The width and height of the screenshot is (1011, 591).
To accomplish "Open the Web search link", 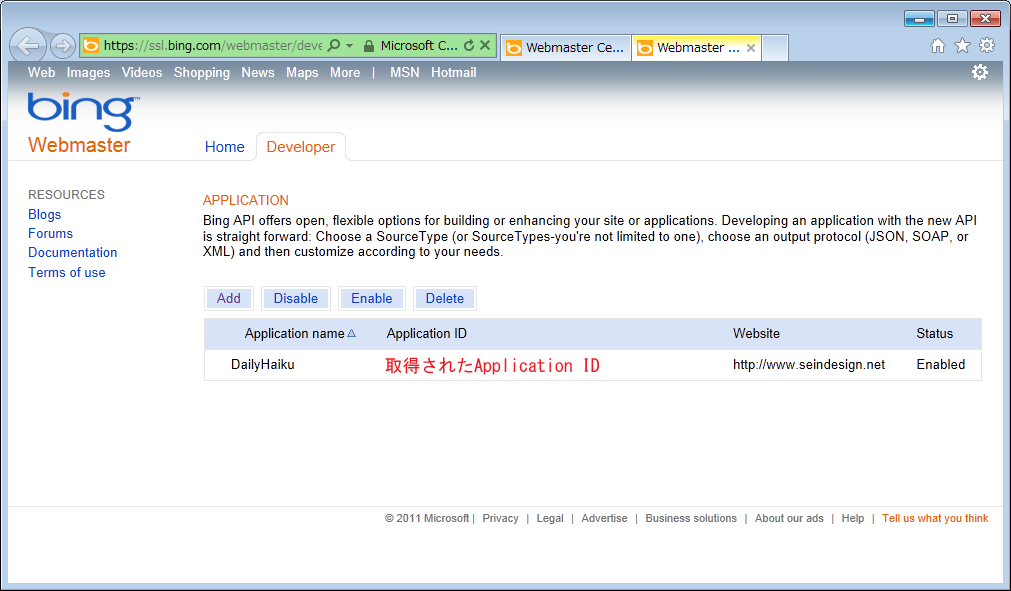I will [41, 73].
